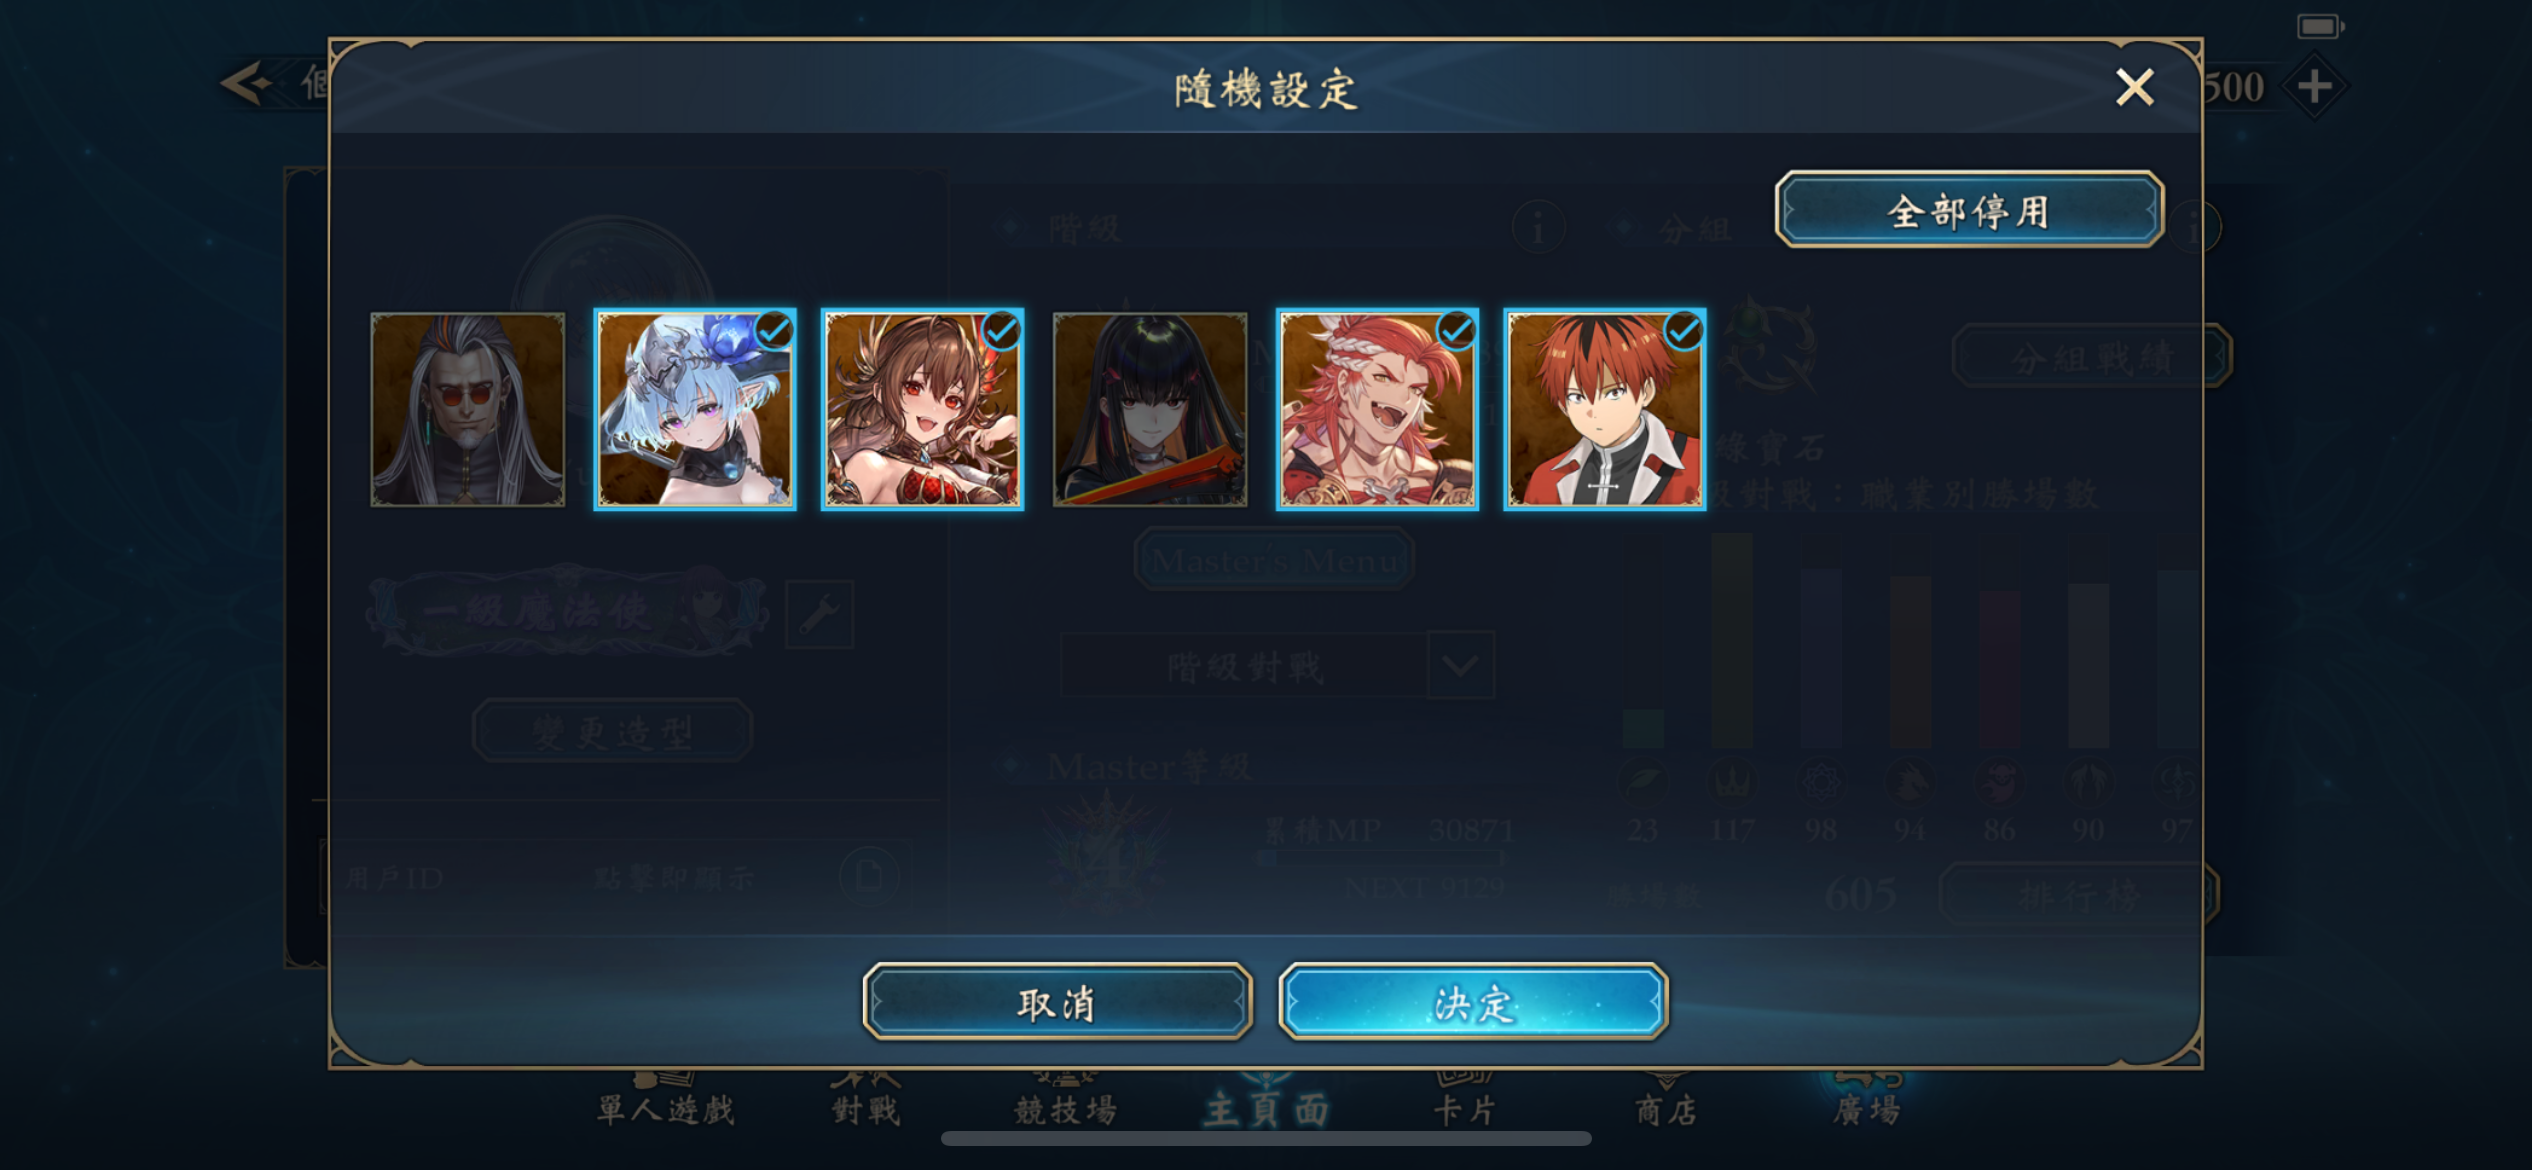Viewport: 2532px width, 1170px height.
Task: Tap the plus icon beside 500
Action: click(2314, 86)
